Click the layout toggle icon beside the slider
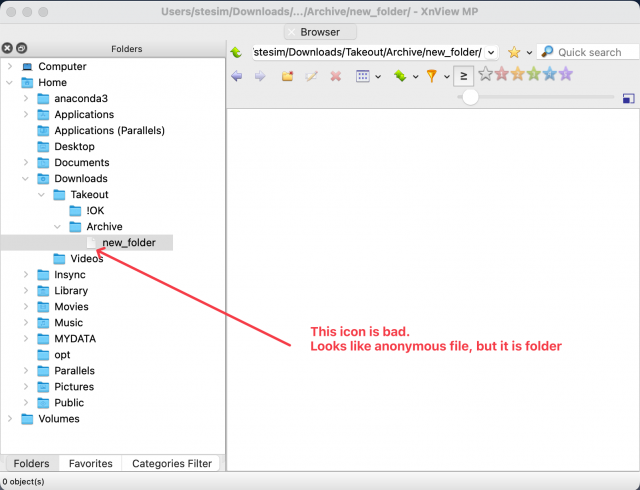 (629, 98)
